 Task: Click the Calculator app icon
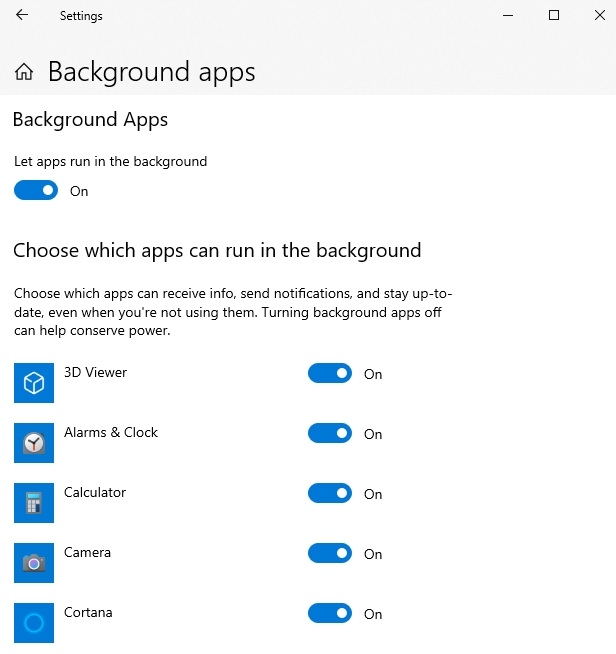pyautogui.click(x=34, y=503)
